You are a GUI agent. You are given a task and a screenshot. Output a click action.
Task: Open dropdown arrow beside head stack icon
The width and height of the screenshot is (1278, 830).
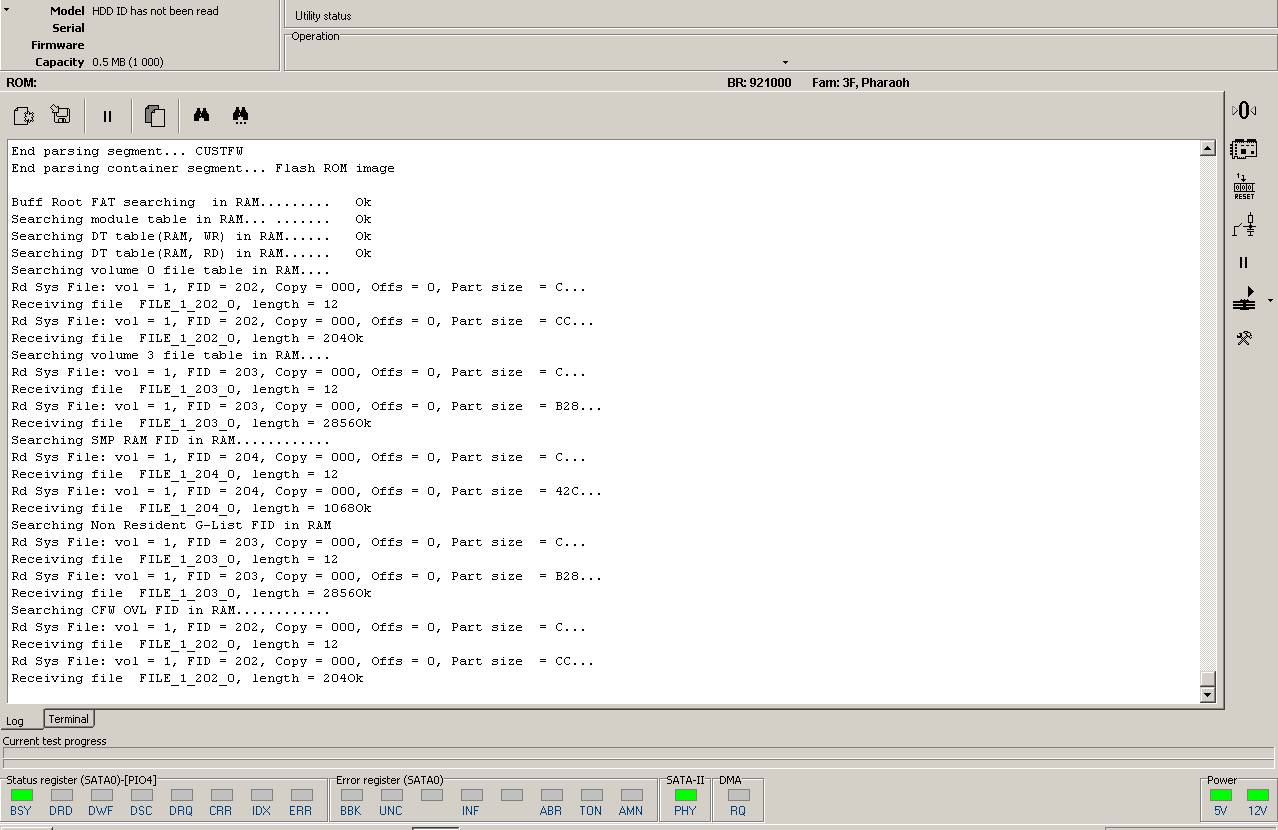[x=1270, y=300]
